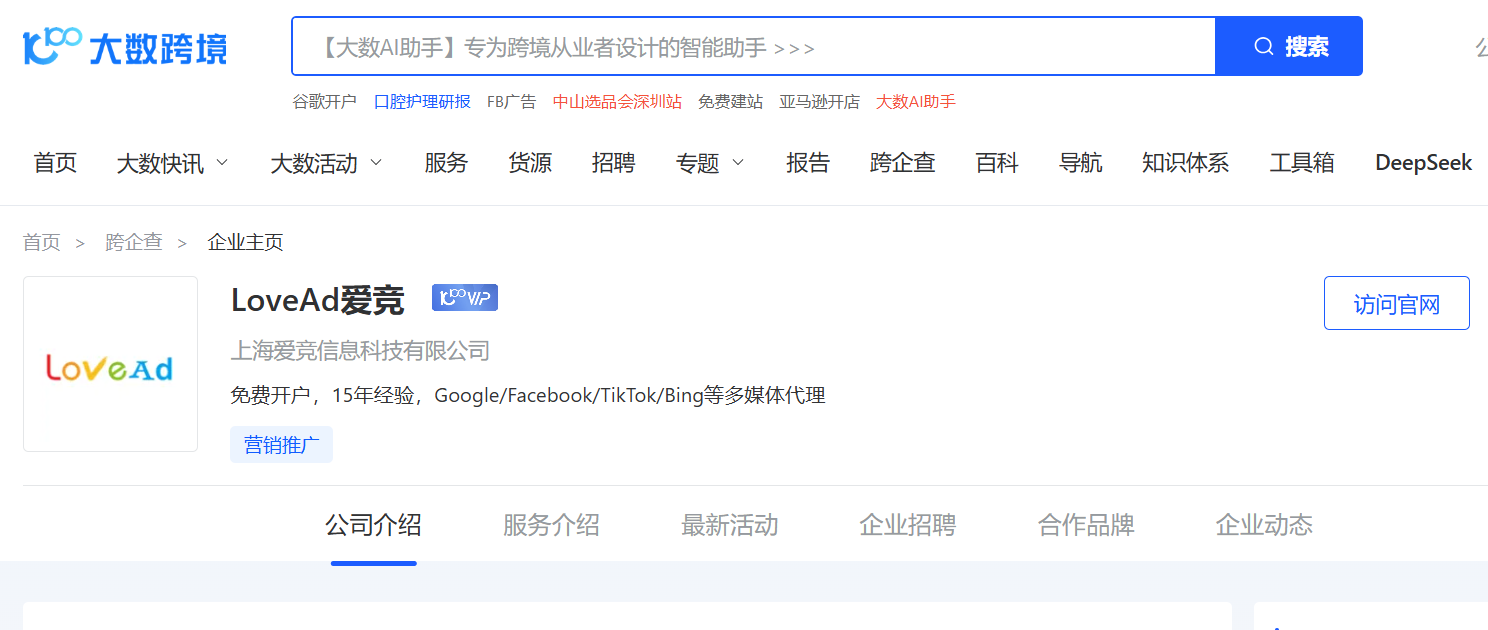This screenshot has width=1488, height=630.
Task: Switch to the 企业招聘 tab
Action: click(907, 525)
